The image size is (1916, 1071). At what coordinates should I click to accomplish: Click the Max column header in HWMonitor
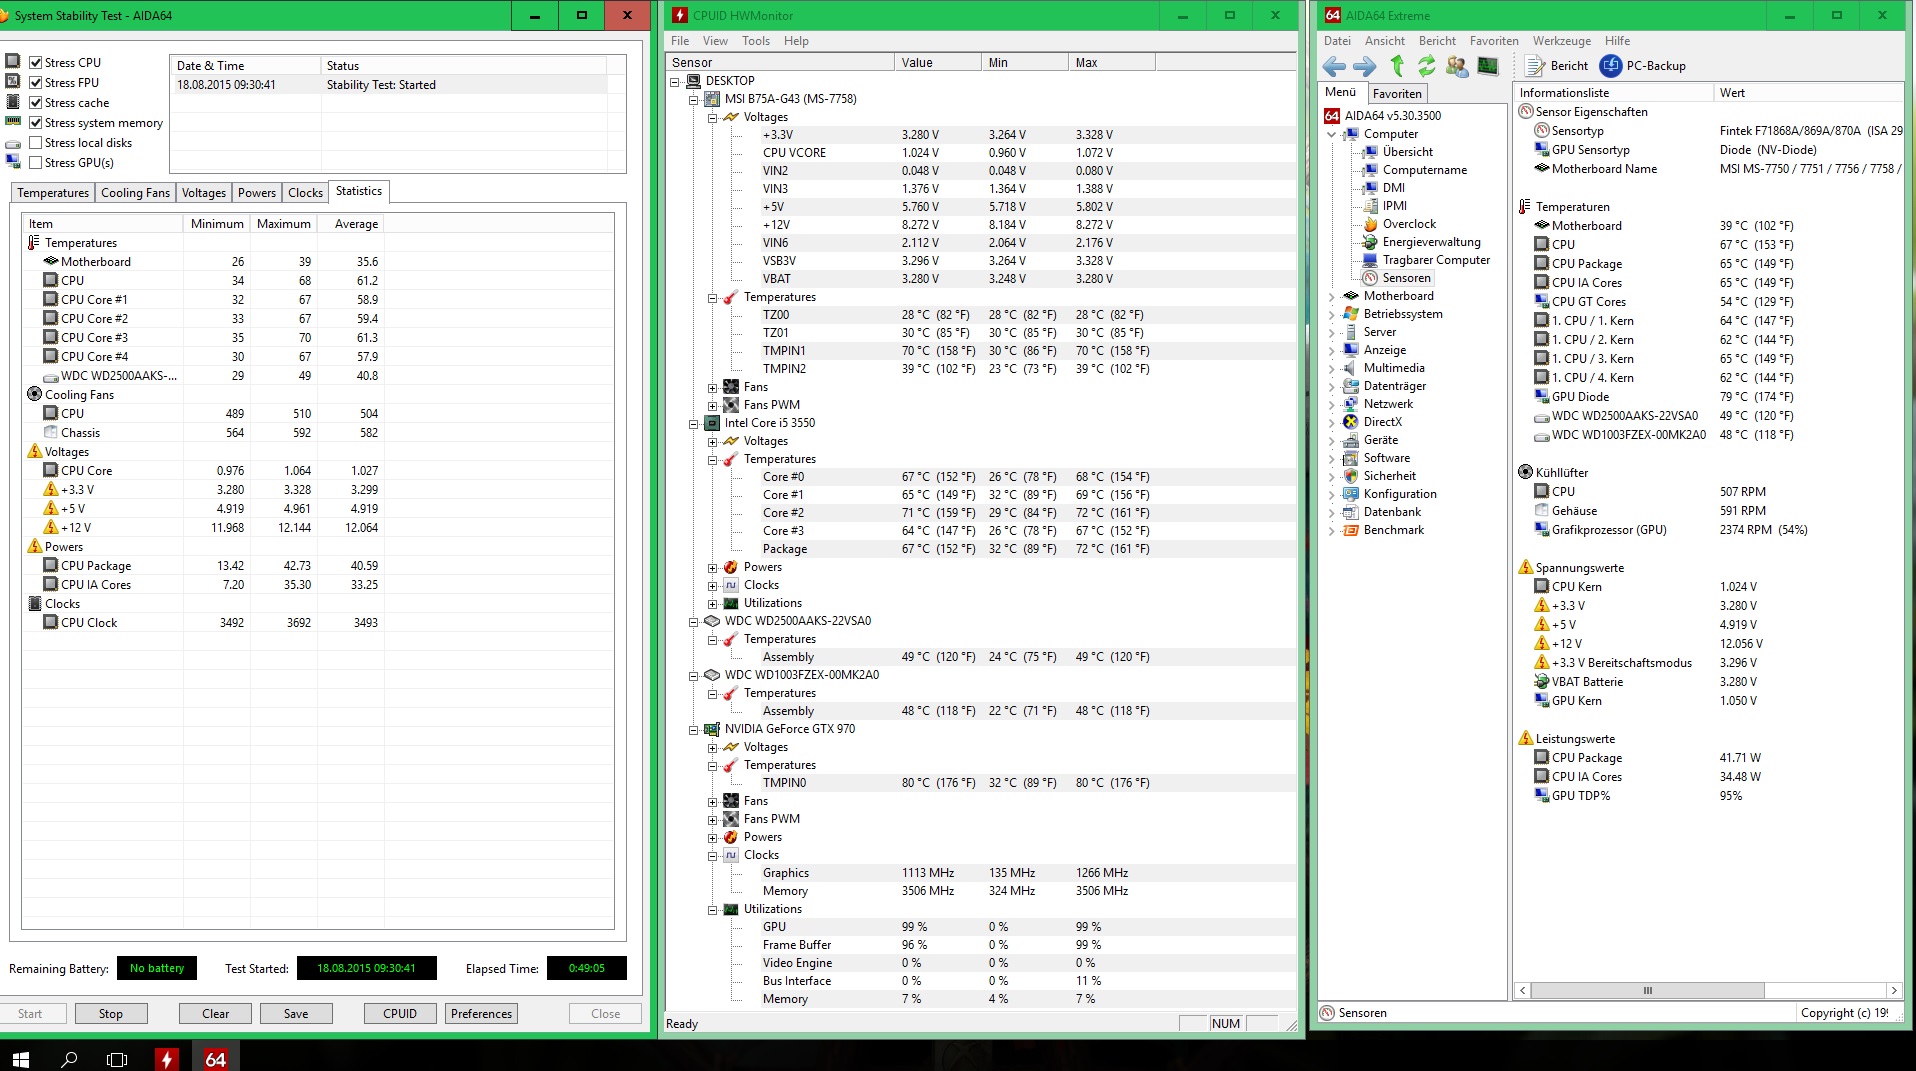point(1111,63)
